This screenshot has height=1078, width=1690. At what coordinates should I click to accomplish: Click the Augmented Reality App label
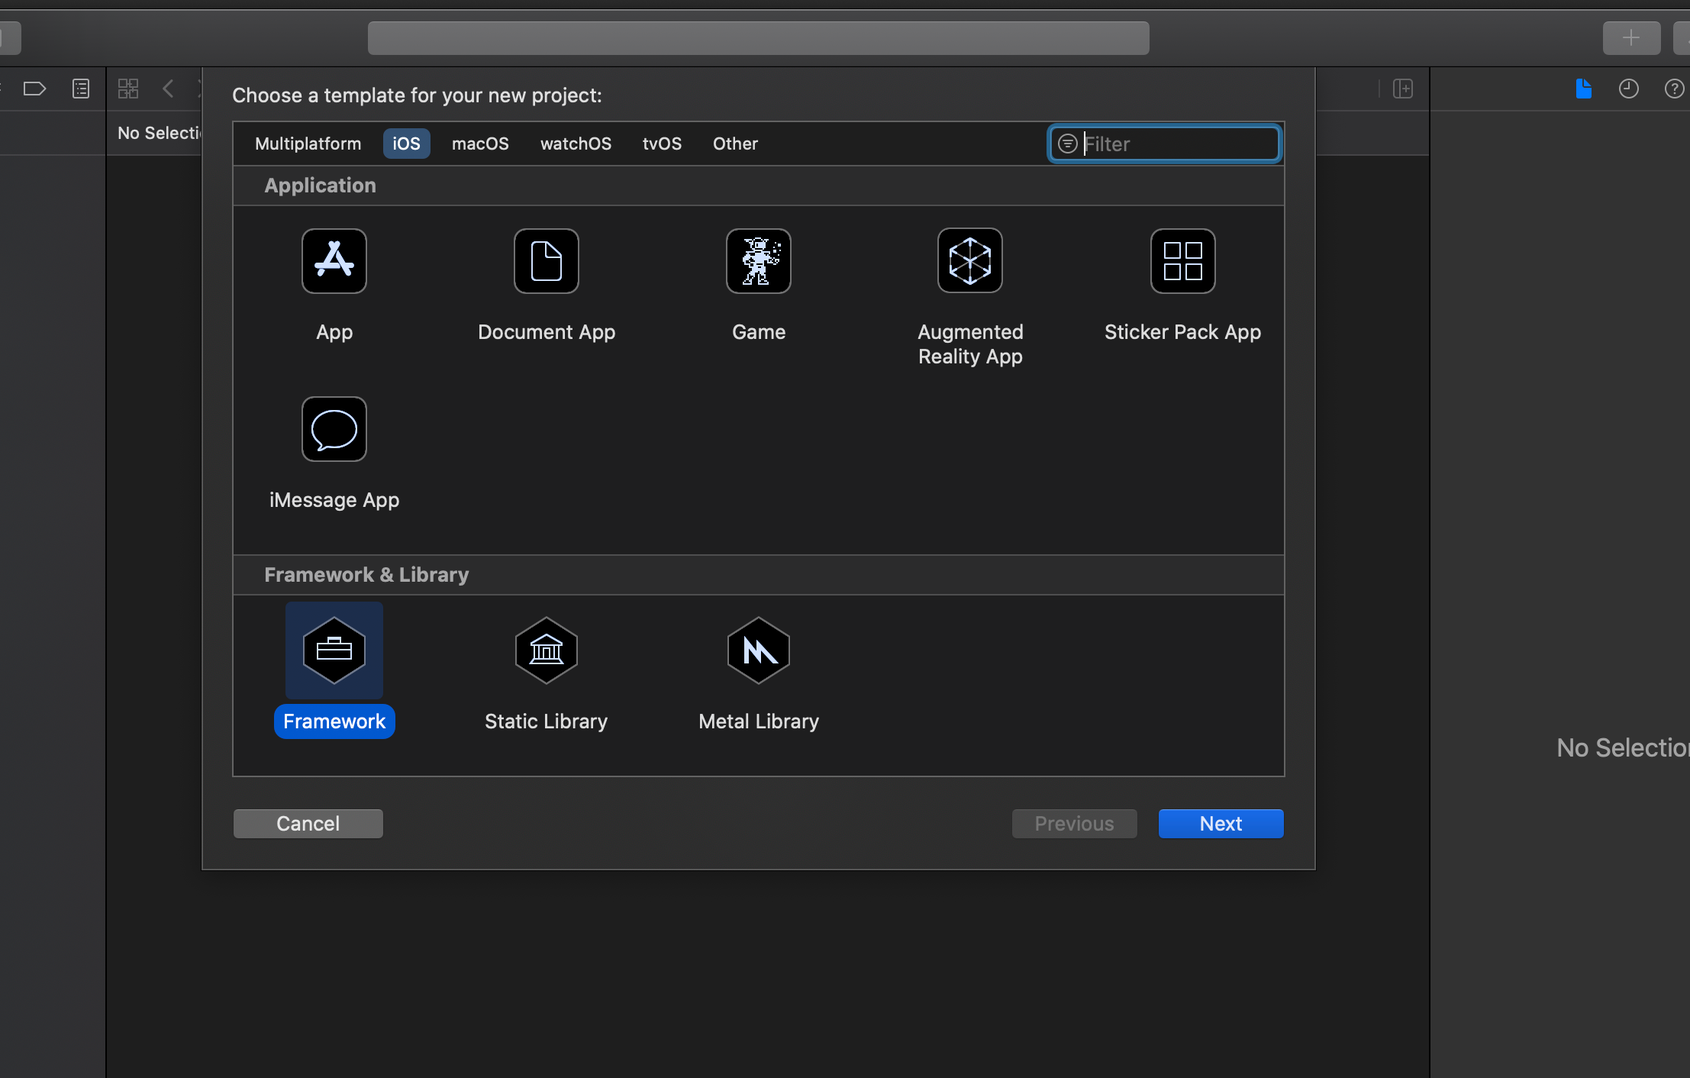click(970, 344)
